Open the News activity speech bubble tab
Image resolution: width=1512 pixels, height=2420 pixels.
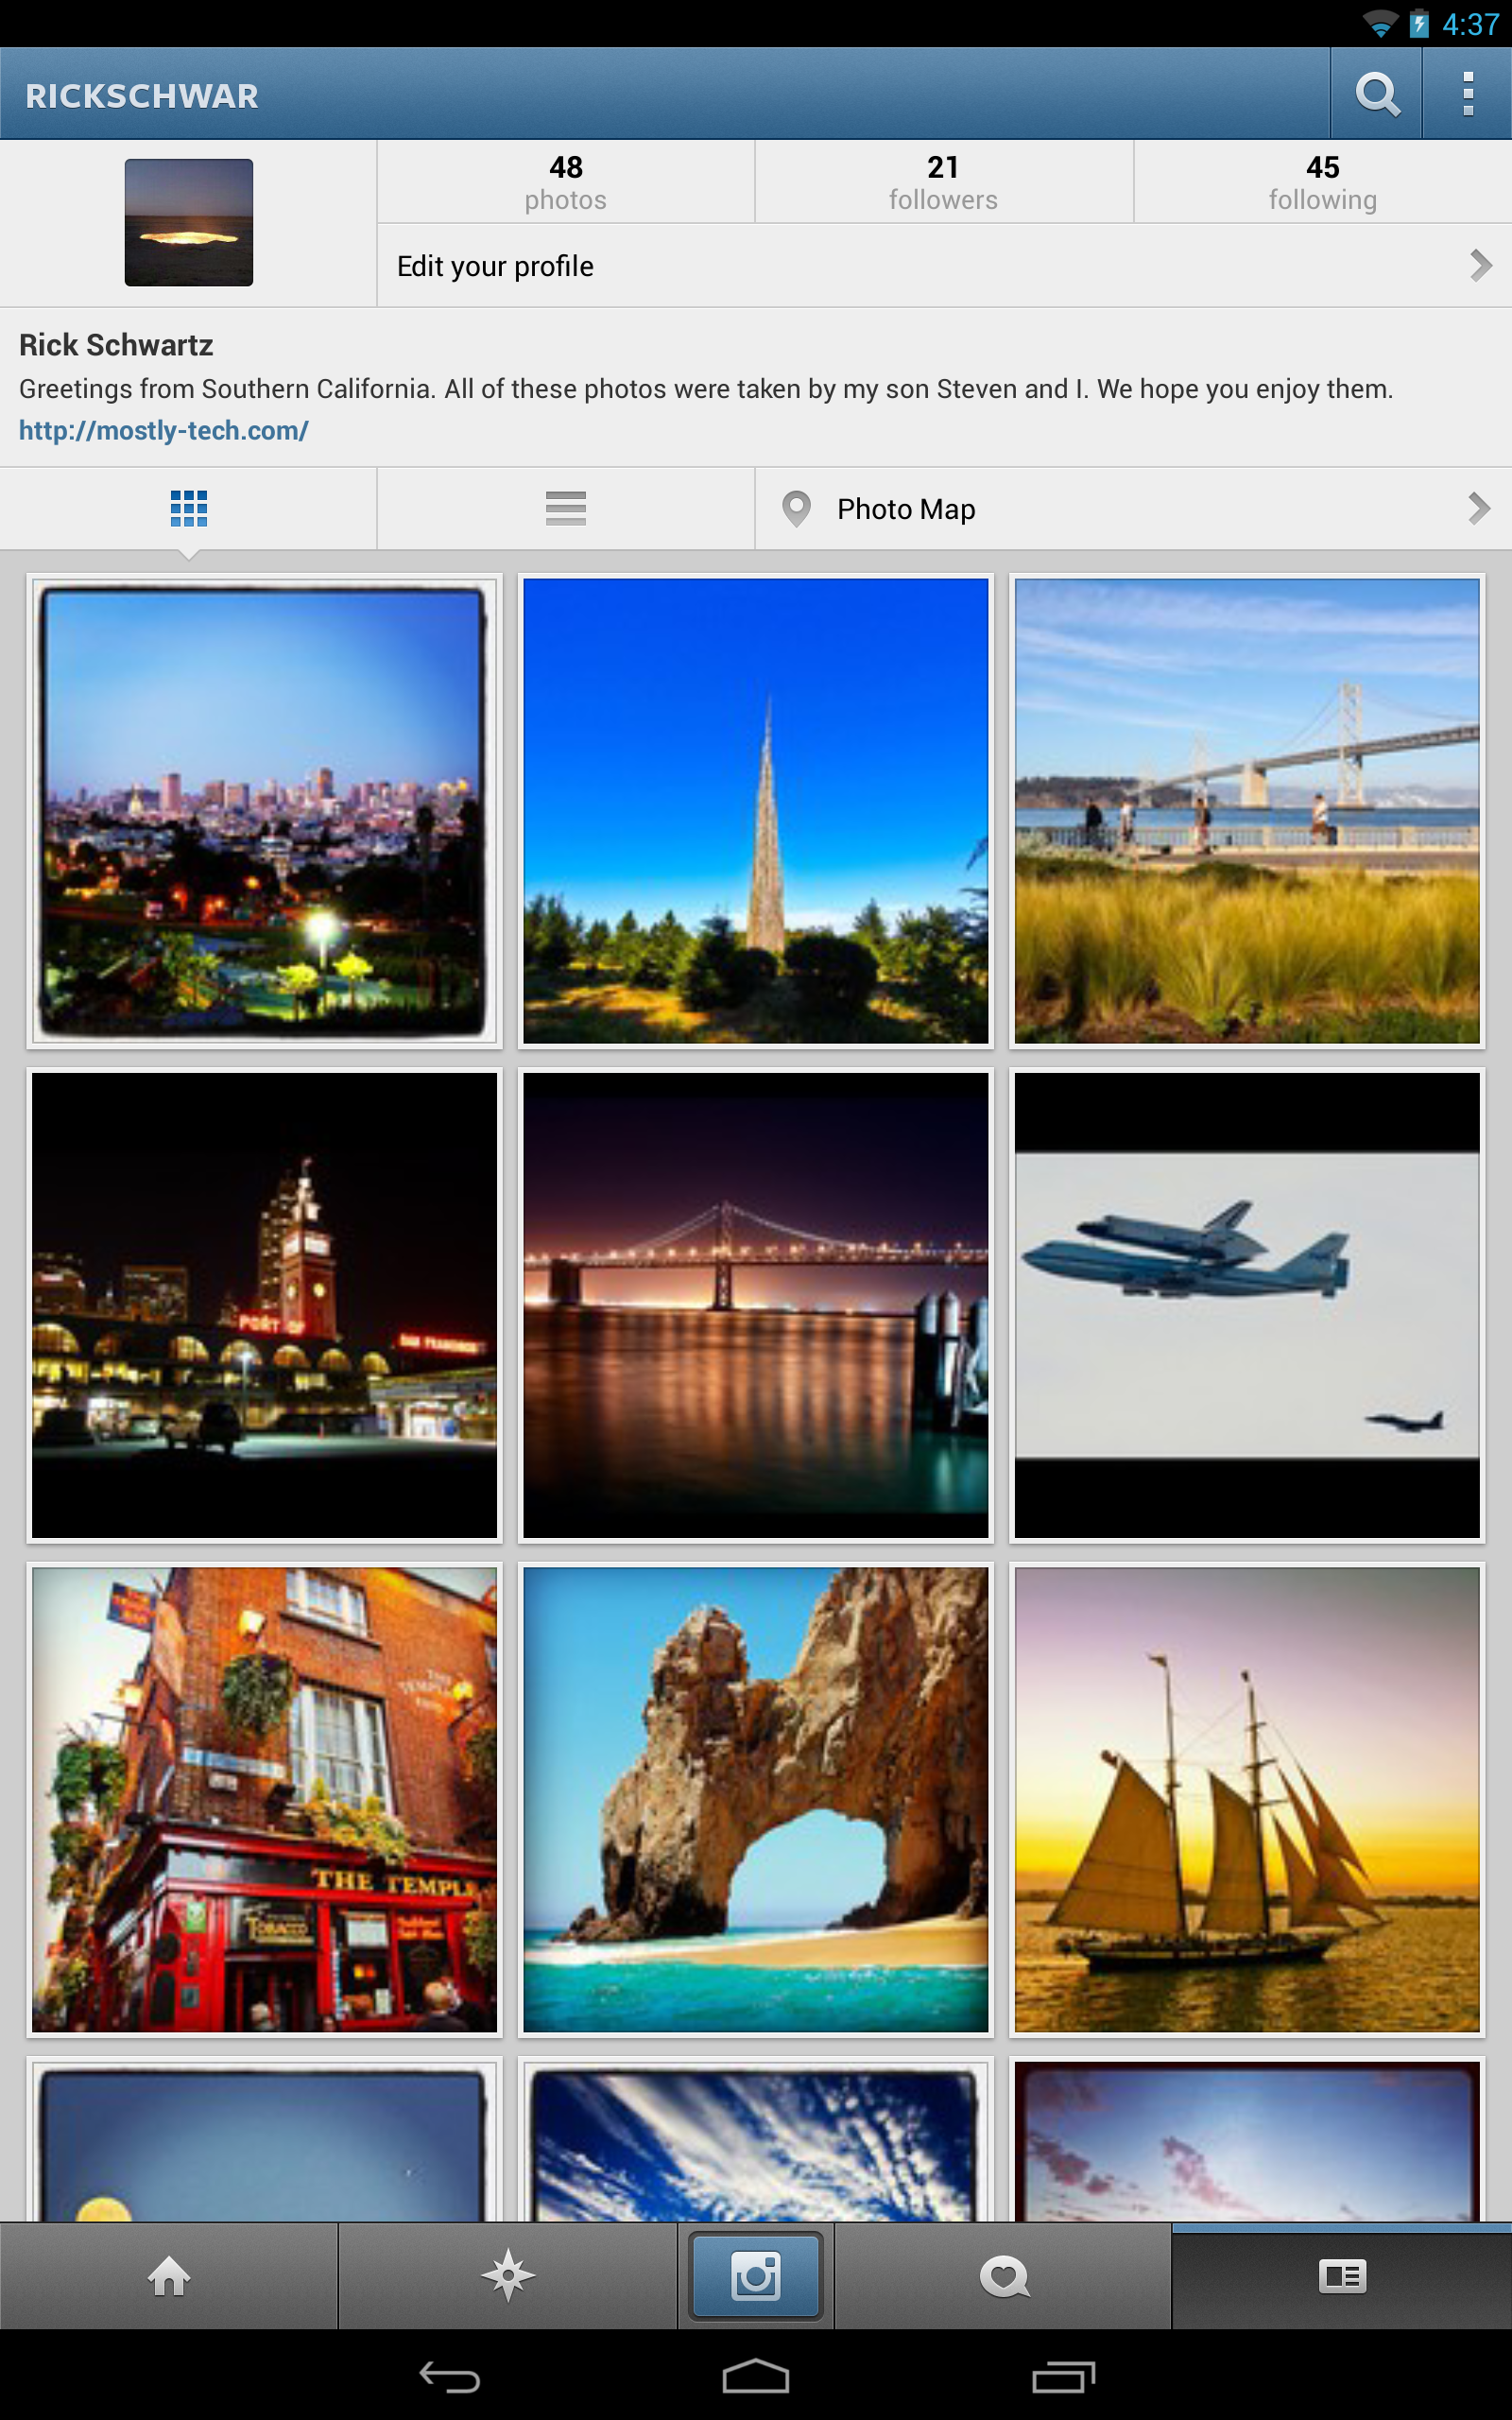(x=1003, y=2276)
